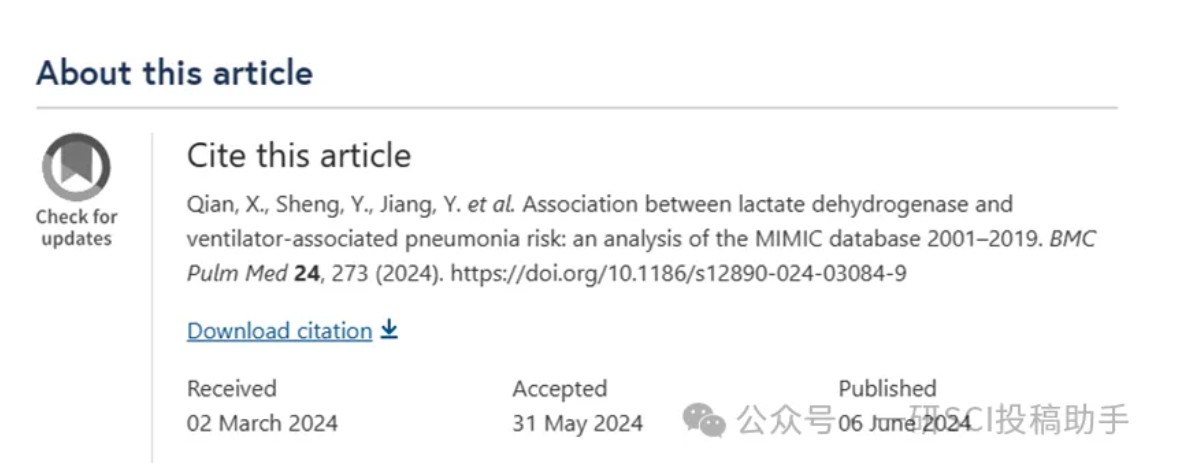Click the author names 'Qian, X., Sheng, Y.'
This screenshot has height=463, width=1180.
pyautogui.click(x=267, y=204)
